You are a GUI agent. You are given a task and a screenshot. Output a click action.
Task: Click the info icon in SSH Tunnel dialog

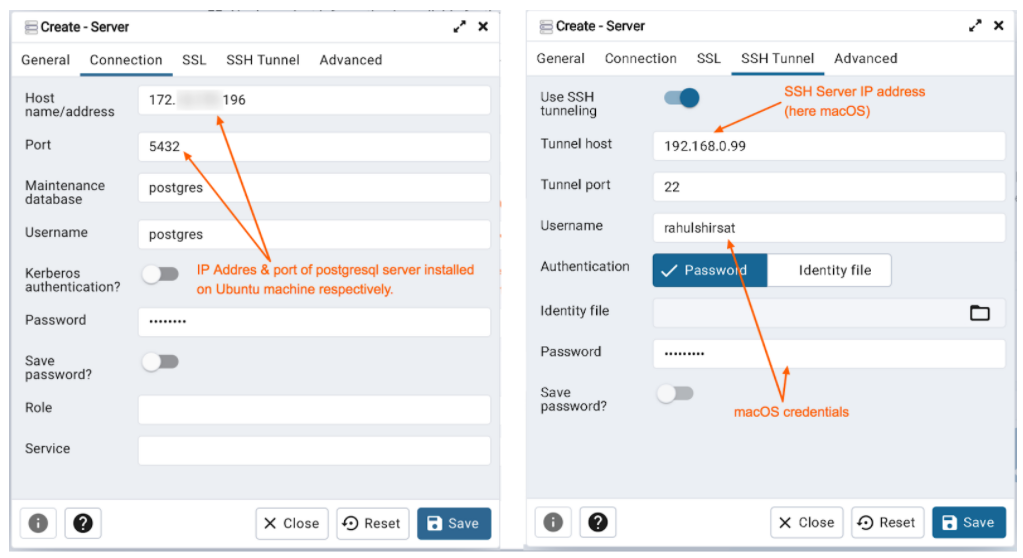pos(553,522)
